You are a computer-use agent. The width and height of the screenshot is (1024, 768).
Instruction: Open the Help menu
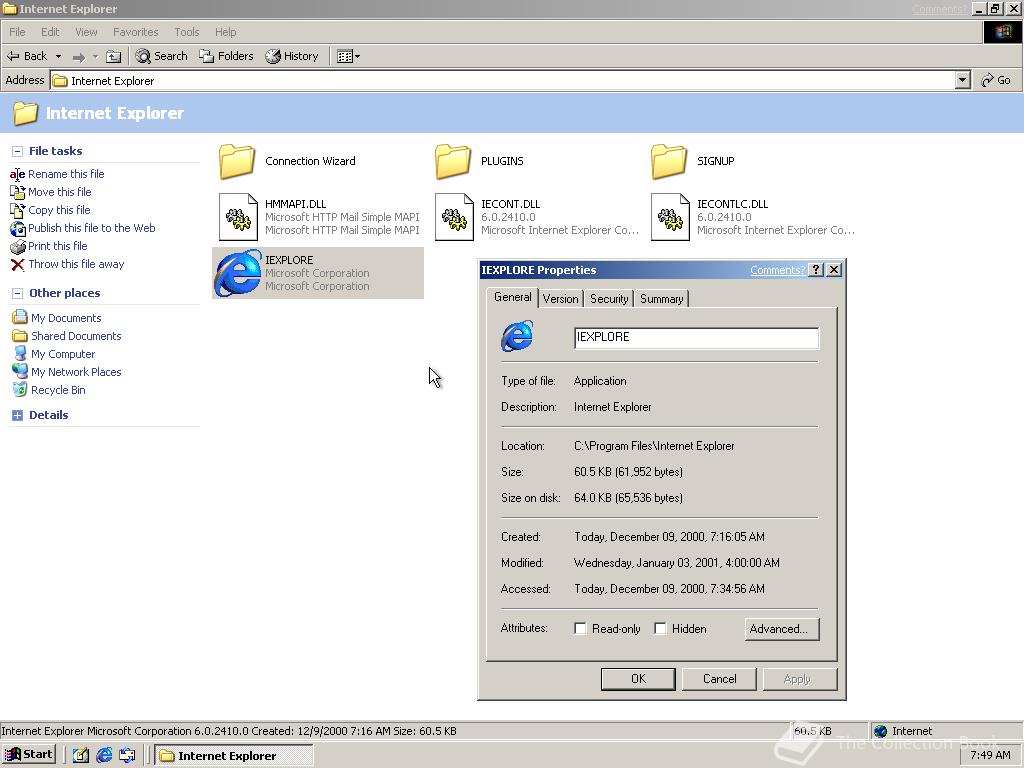(225, 32)
